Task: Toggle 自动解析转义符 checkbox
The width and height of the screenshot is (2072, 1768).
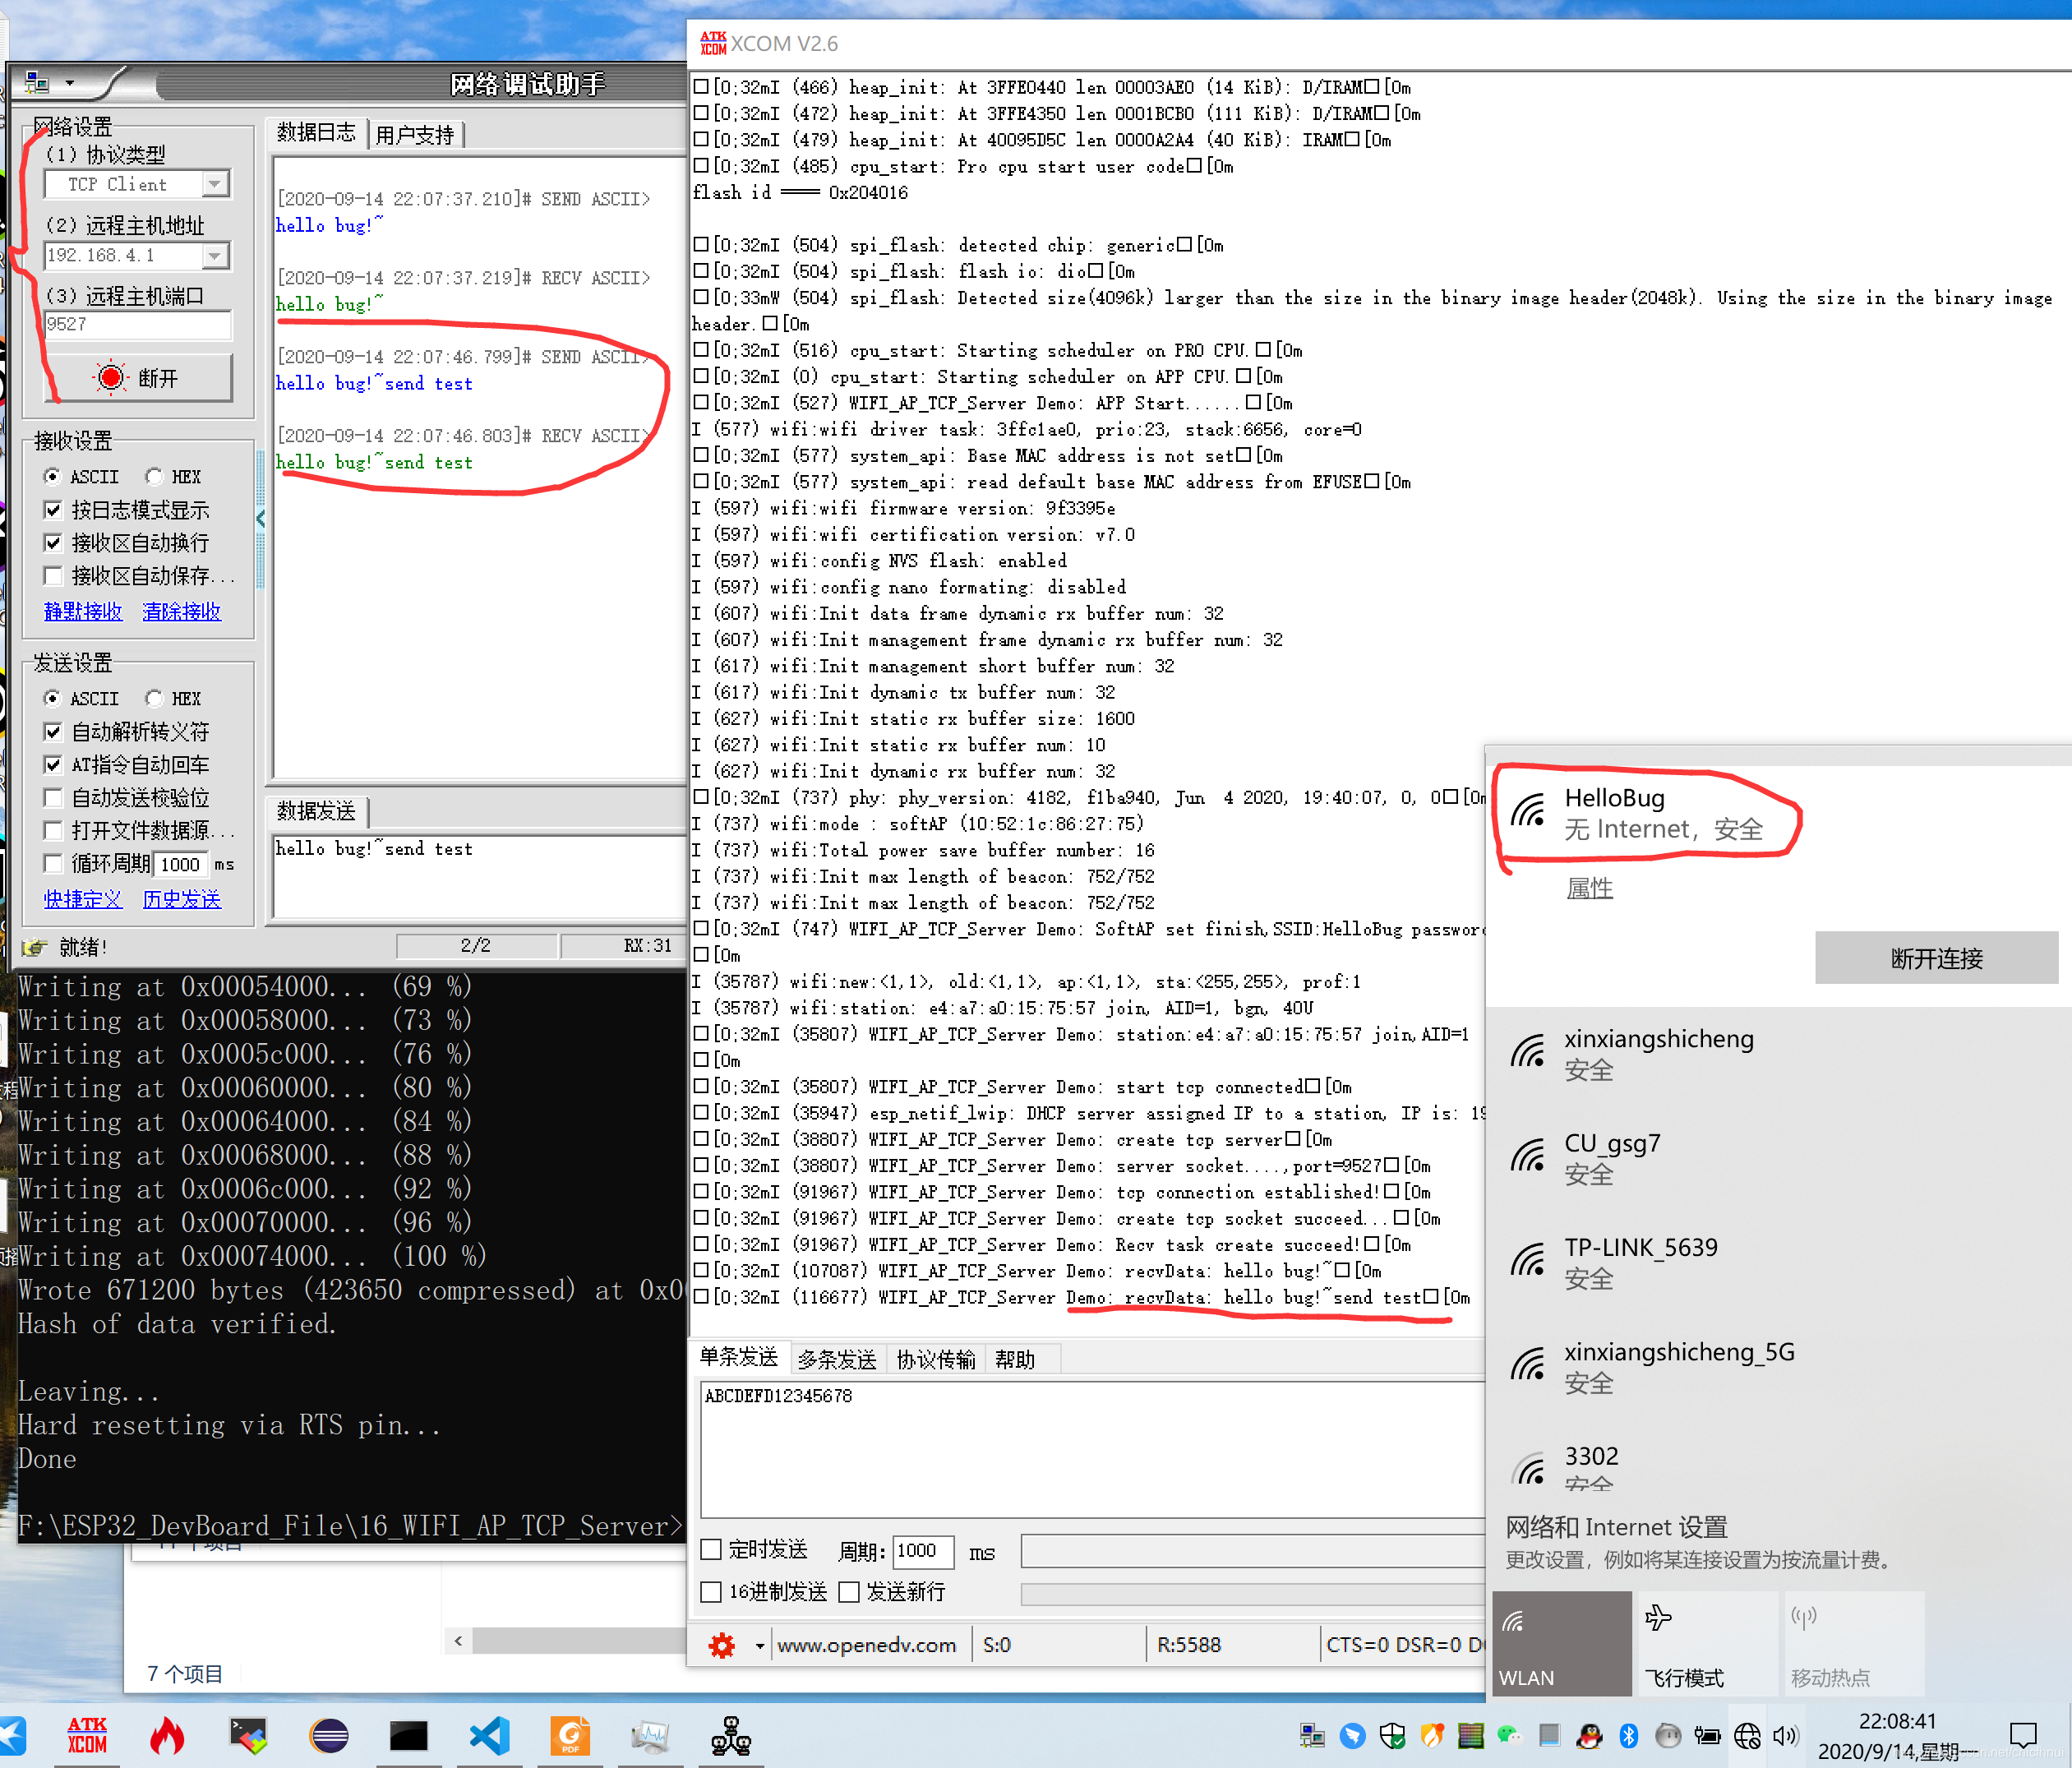Action: tap(53, 732)
